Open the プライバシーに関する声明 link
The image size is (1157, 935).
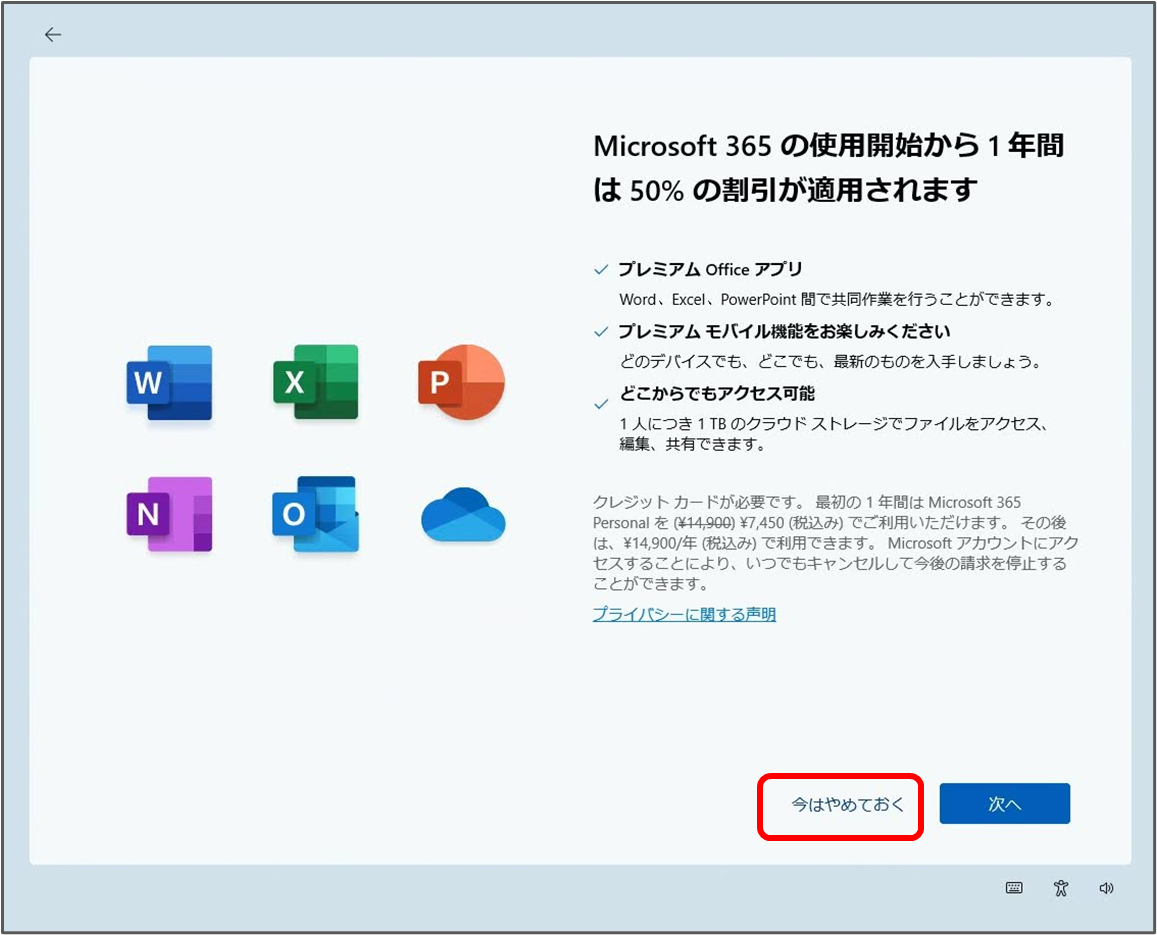[684, 614]
